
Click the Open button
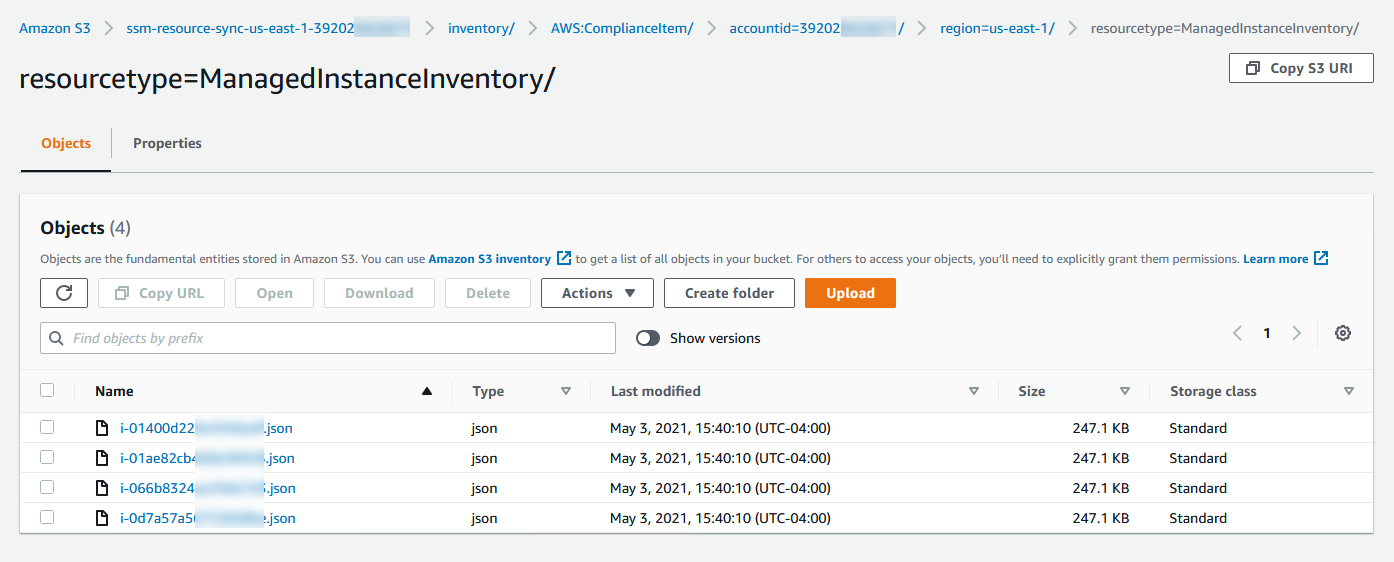pos(274,293)
